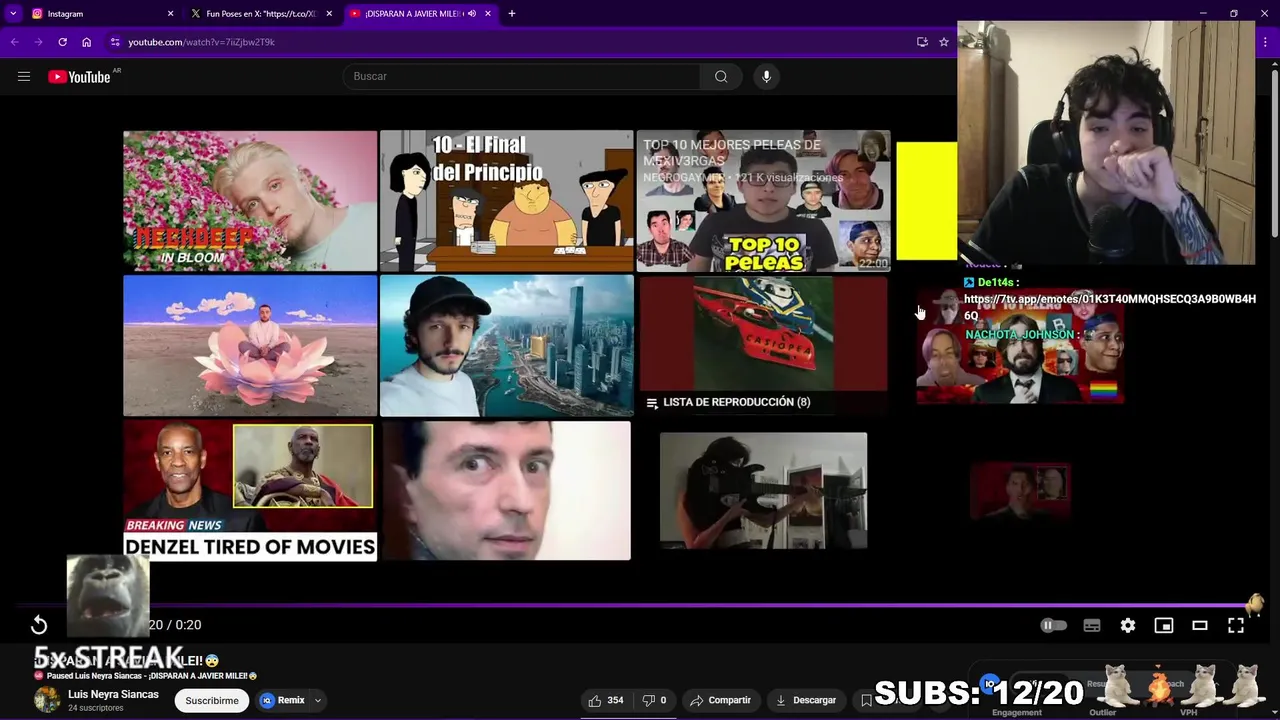This screenshot has width=1280, height=720.
Task: Click the youtube.com address bar URL
Action: point(201,42)
